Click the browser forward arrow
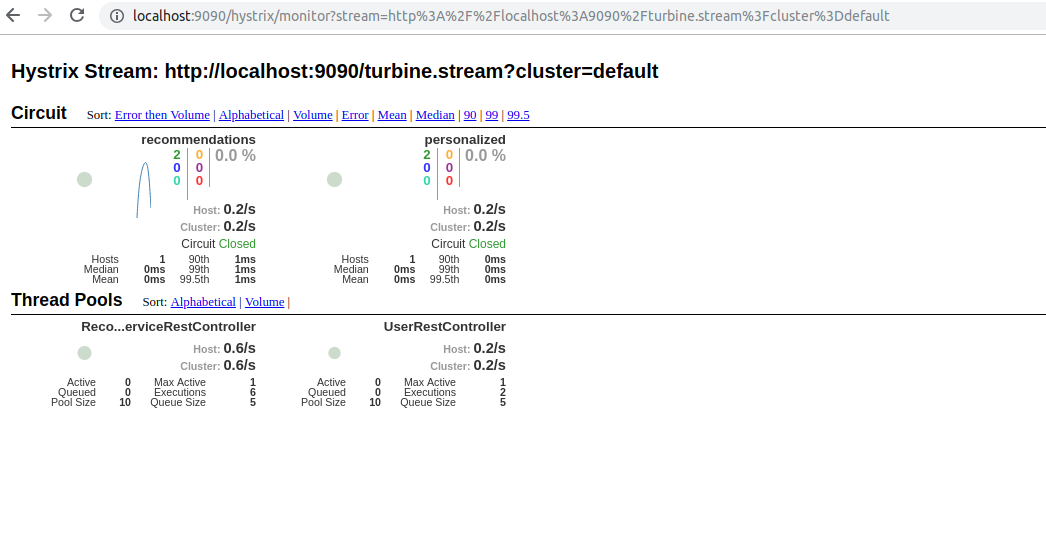Screen dimensions: 1046x543 click(x=45, y=15)
